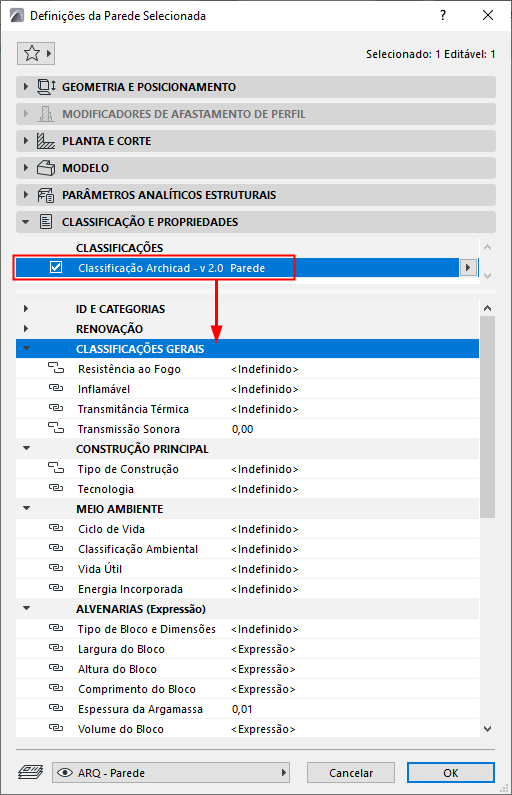The height and width of the screenshot is (795, 512).
Task: Select the CLASSIFICAÇÕES GERAIS header row
Action: click(x=247, y=348)
